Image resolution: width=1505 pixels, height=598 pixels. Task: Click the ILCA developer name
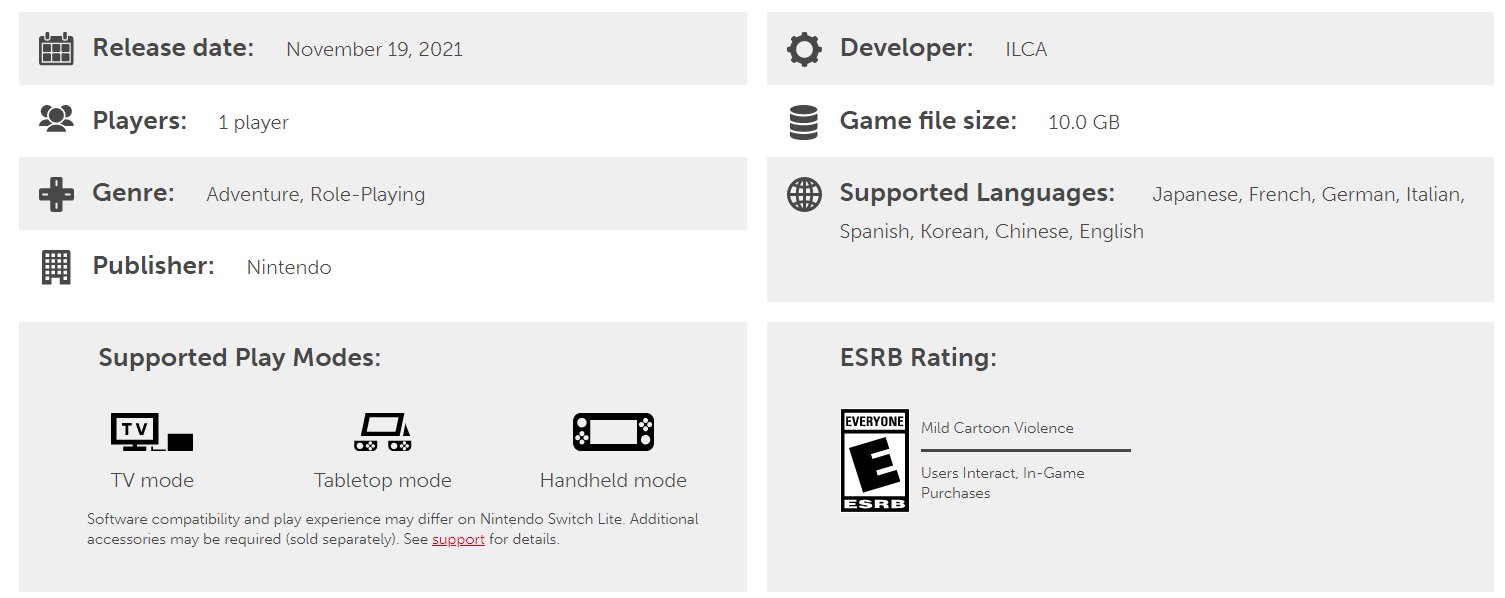tap(1026, 49)
